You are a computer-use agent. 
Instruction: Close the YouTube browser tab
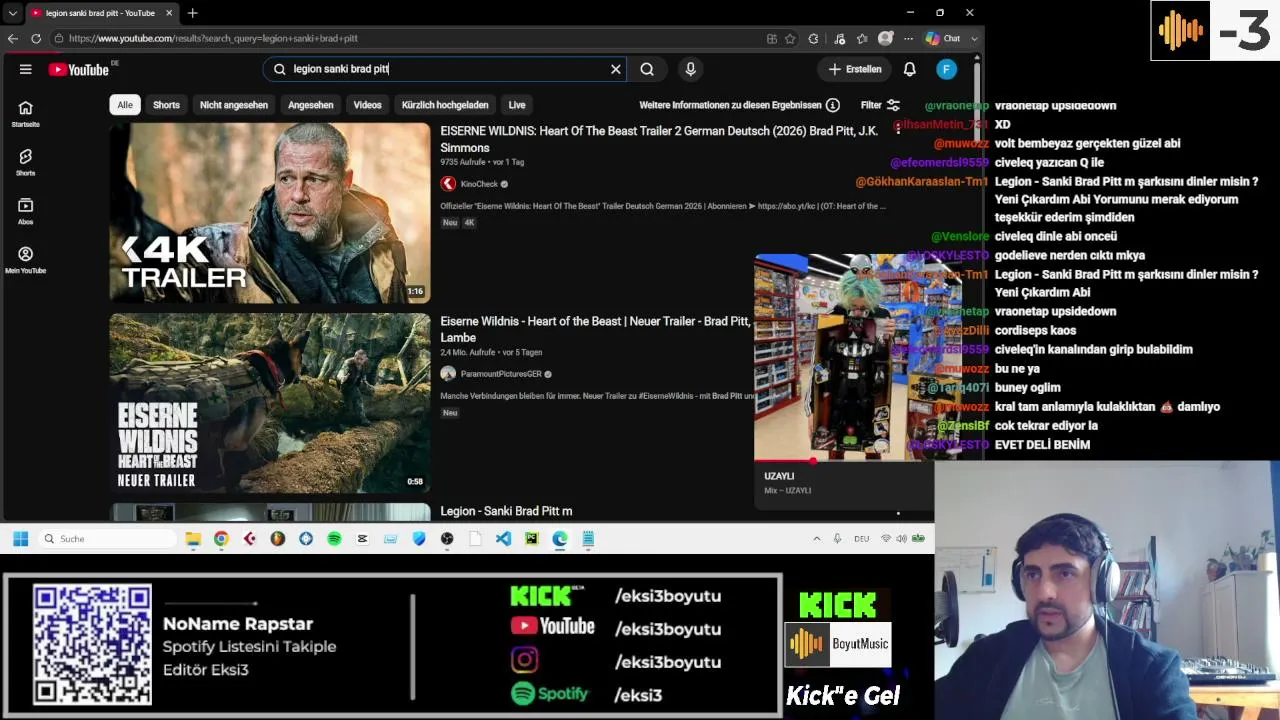click(169, 13)
